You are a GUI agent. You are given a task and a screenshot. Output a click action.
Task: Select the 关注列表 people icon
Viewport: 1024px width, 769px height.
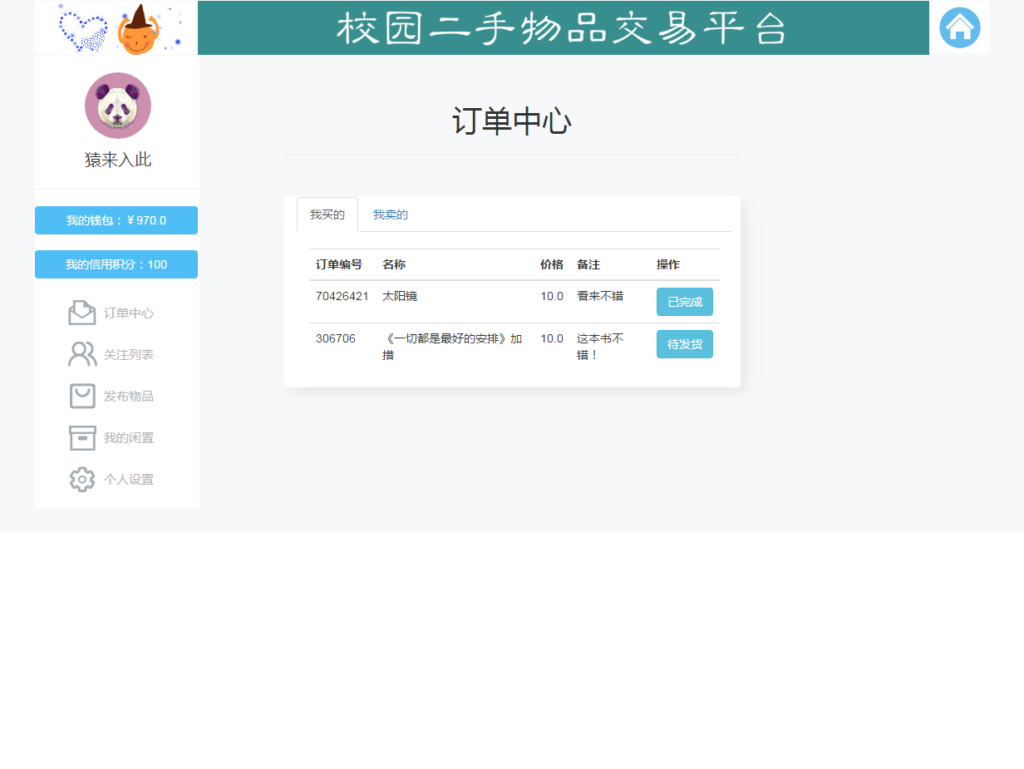82,354
